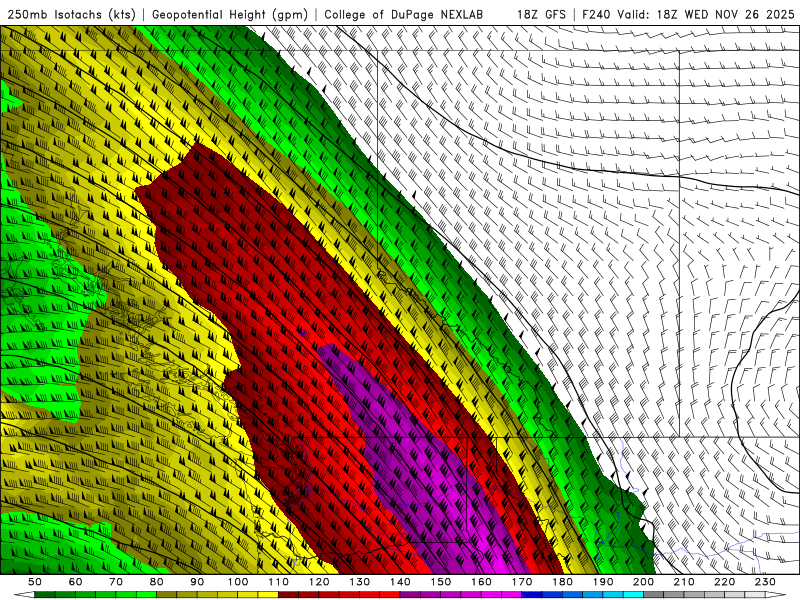Pick the bright yellow swatch just before 110
Image resolution: width=800 pixels, height=600 pixels.
(x=268, y=594)
